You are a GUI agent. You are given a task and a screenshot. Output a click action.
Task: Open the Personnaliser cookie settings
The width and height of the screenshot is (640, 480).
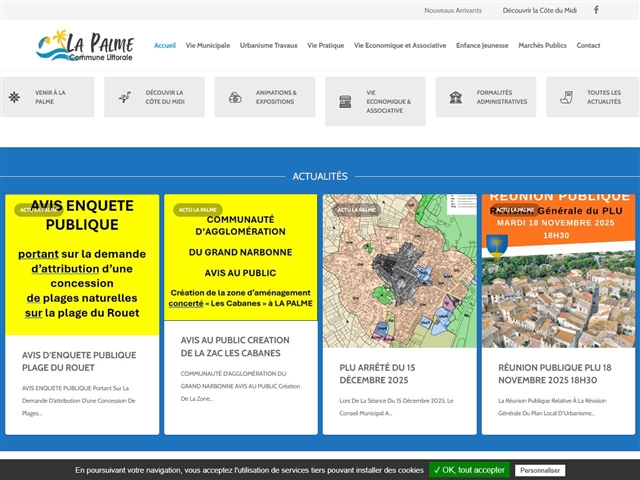540,470
